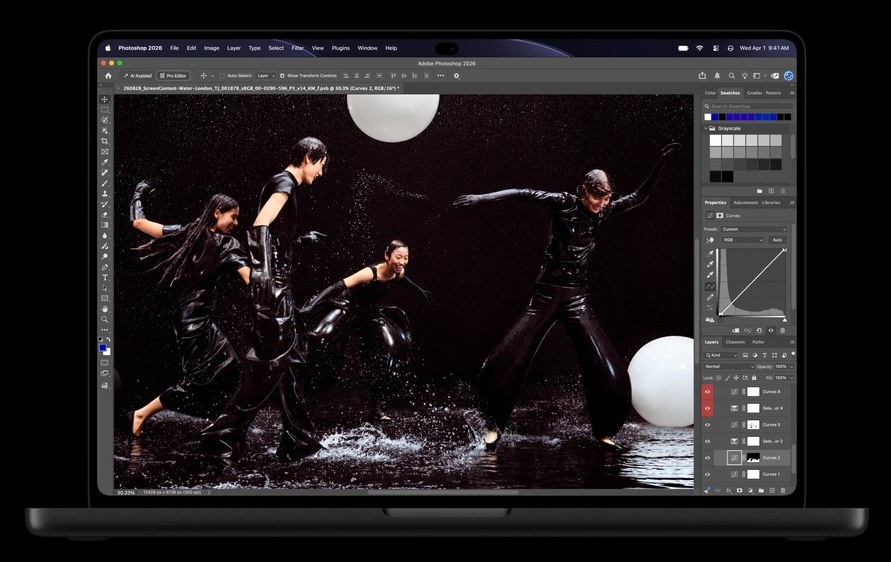The height and width of the screenshot is (562, 891).
Task: Switch to the Paths tab
Action: 758,342
